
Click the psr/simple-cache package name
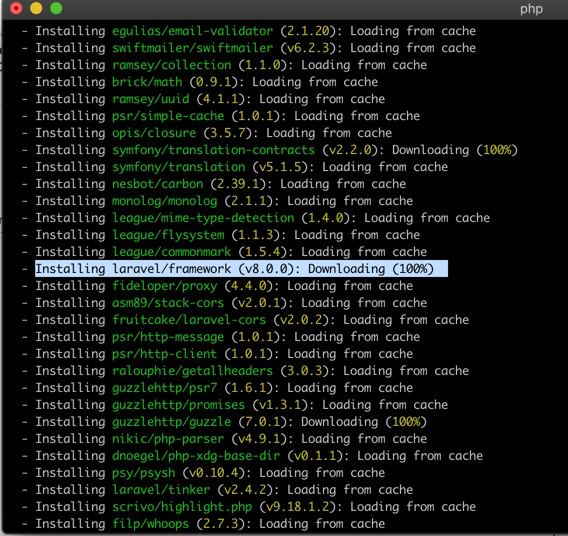[168, 116]
